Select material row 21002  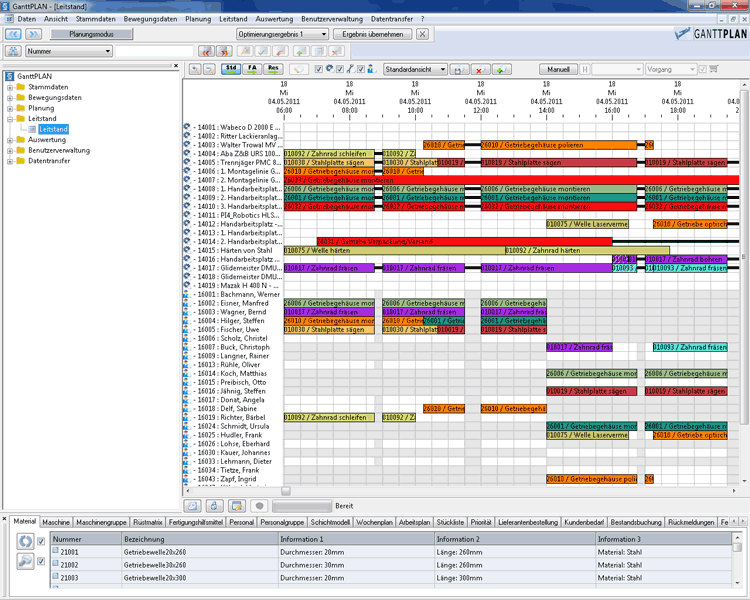391,565
